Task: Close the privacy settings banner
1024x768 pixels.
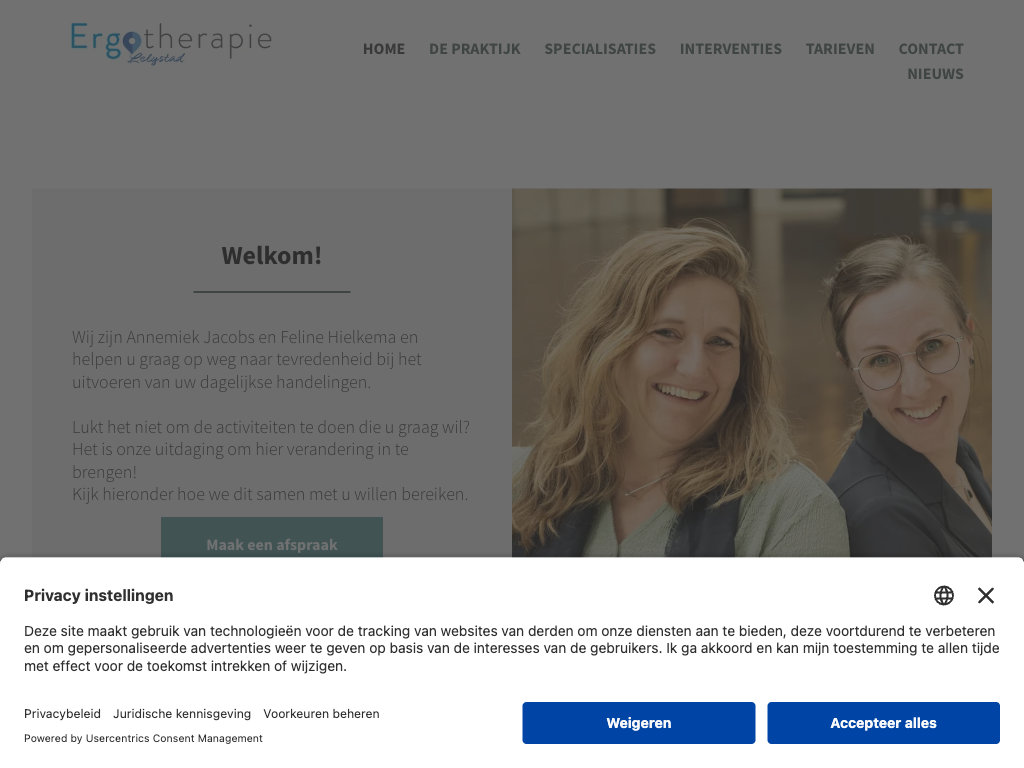Action: (985, 596)
